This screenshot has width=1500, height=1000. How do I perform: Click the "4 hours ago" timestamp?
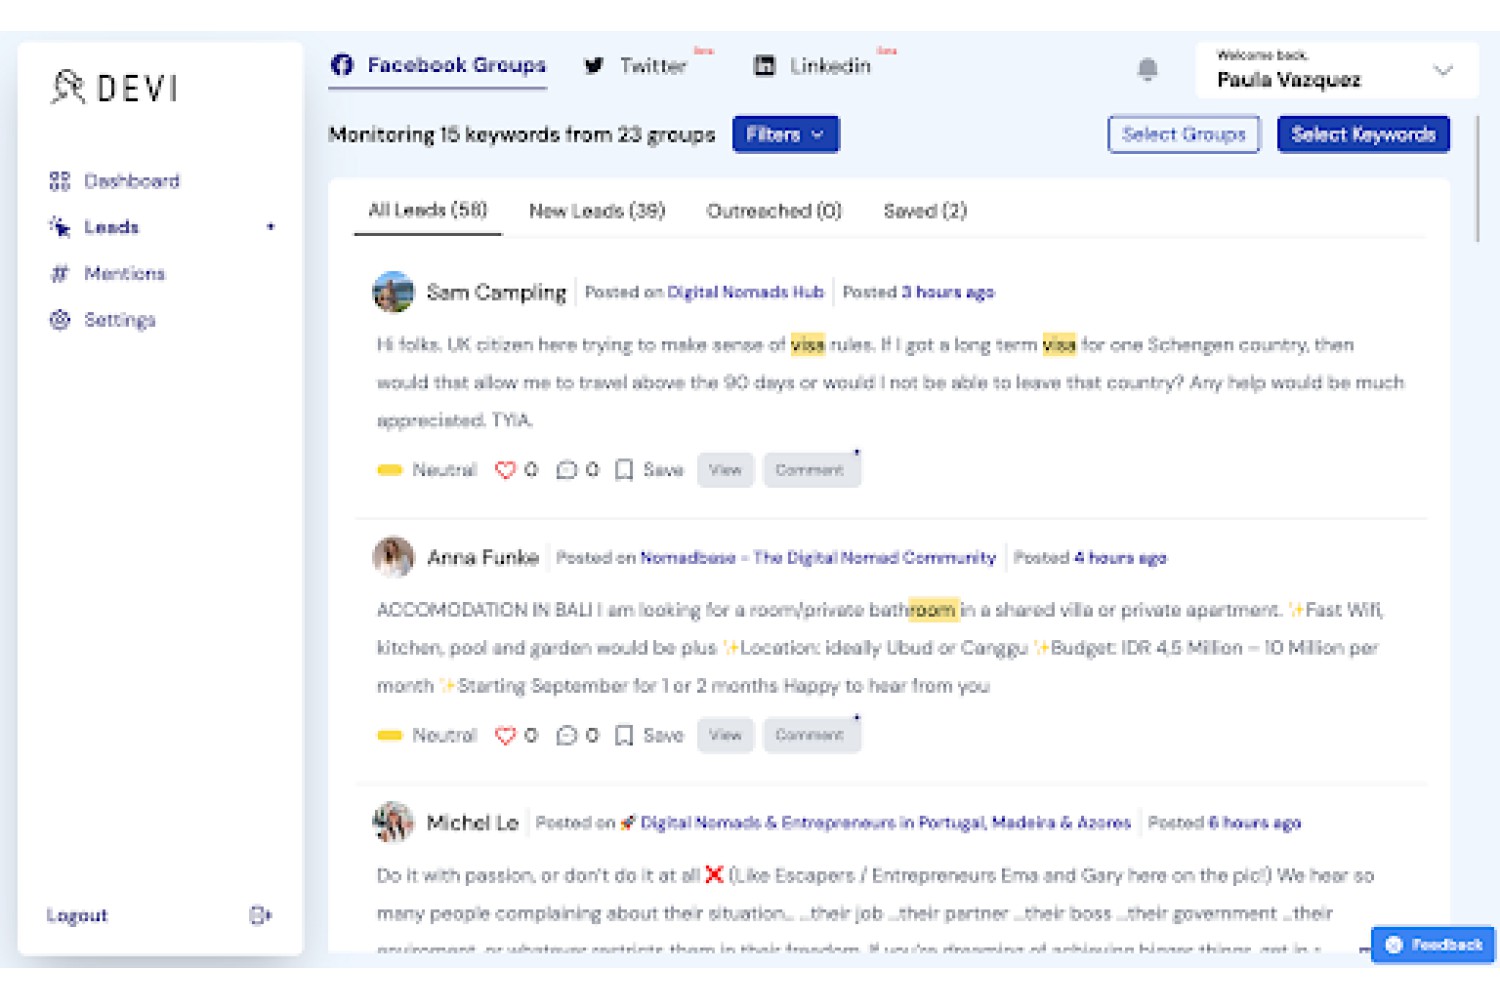[1120, 557]
